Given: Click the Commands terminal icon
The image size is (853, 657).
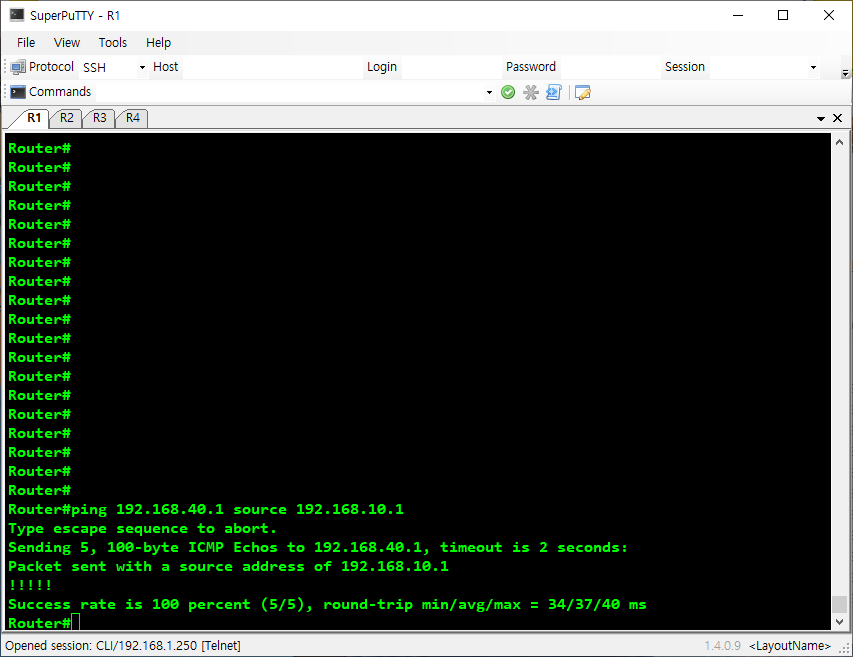Looking at the screenshot, I should 18,92.
